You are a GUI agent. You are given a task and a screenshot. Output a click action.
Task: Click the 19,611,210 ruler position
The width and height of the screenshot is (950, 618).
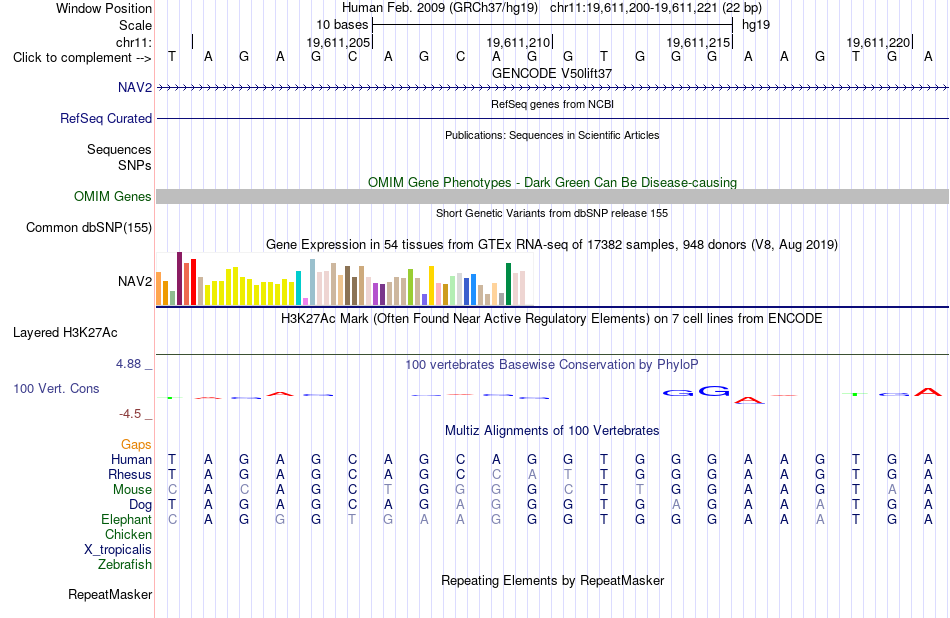[518, 42]
